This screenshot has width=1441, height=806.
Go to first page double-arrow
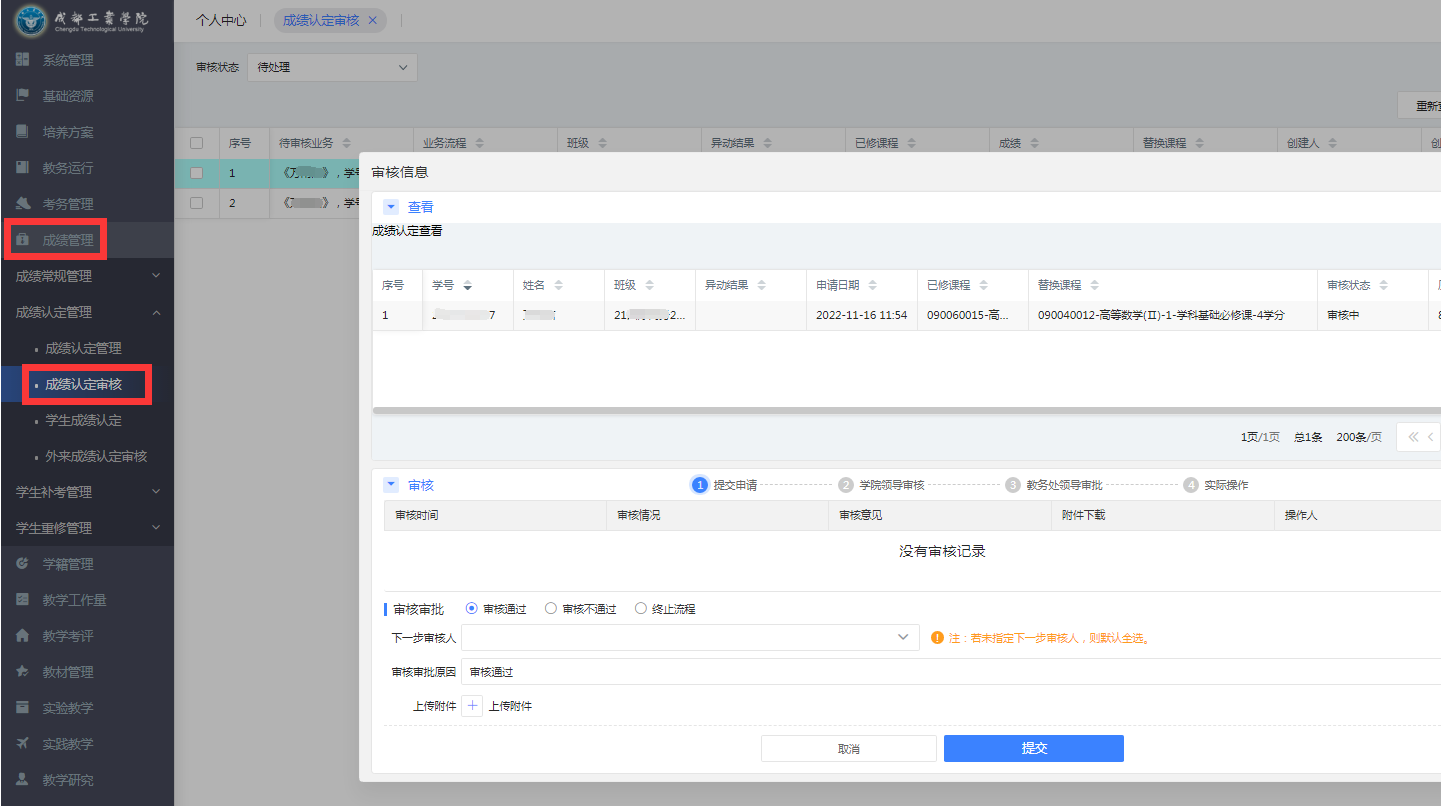point(1413,437)
